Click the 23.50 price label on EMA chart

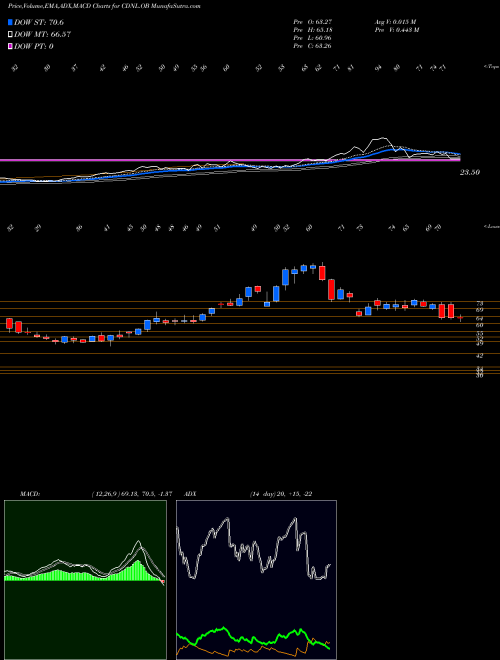(x=470, y=172)
